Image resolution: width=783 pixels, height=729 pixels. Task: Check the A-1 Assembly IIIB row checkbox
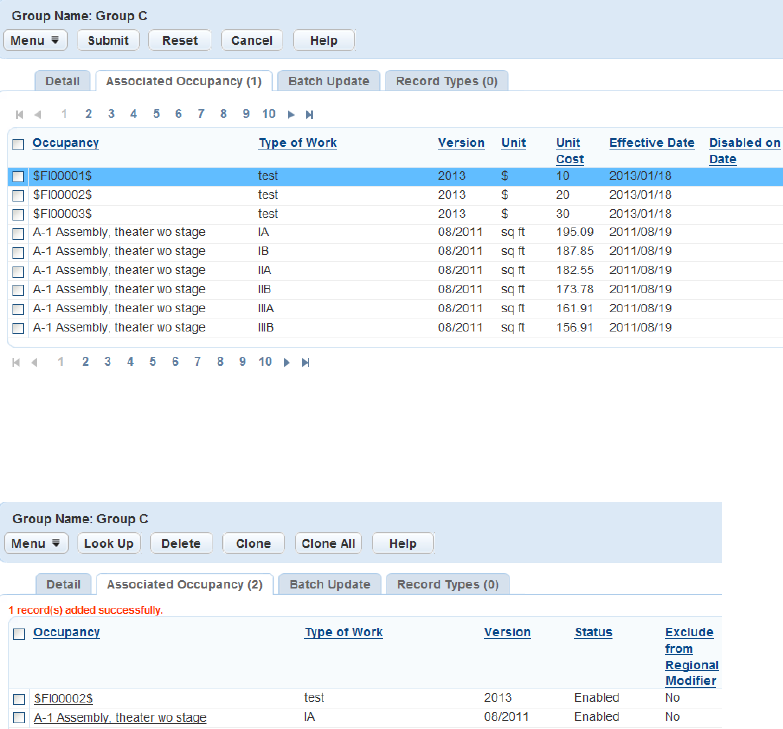(x=18, y=328)
